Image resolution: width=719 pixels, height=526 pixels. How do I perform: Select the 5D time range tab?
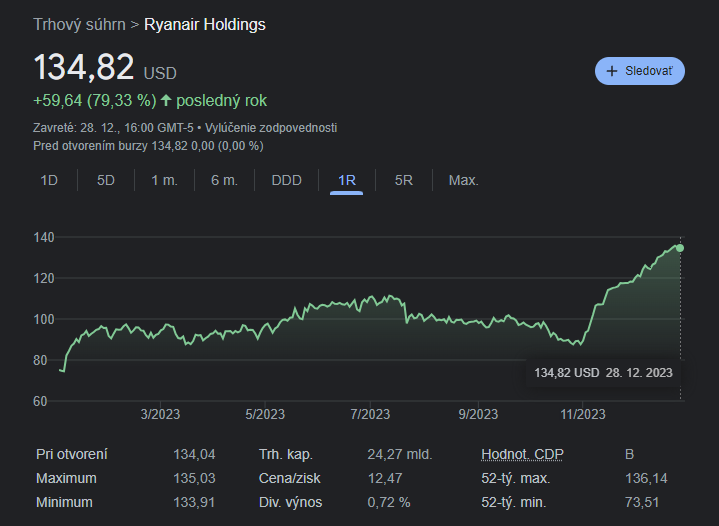tap(105, 180)
